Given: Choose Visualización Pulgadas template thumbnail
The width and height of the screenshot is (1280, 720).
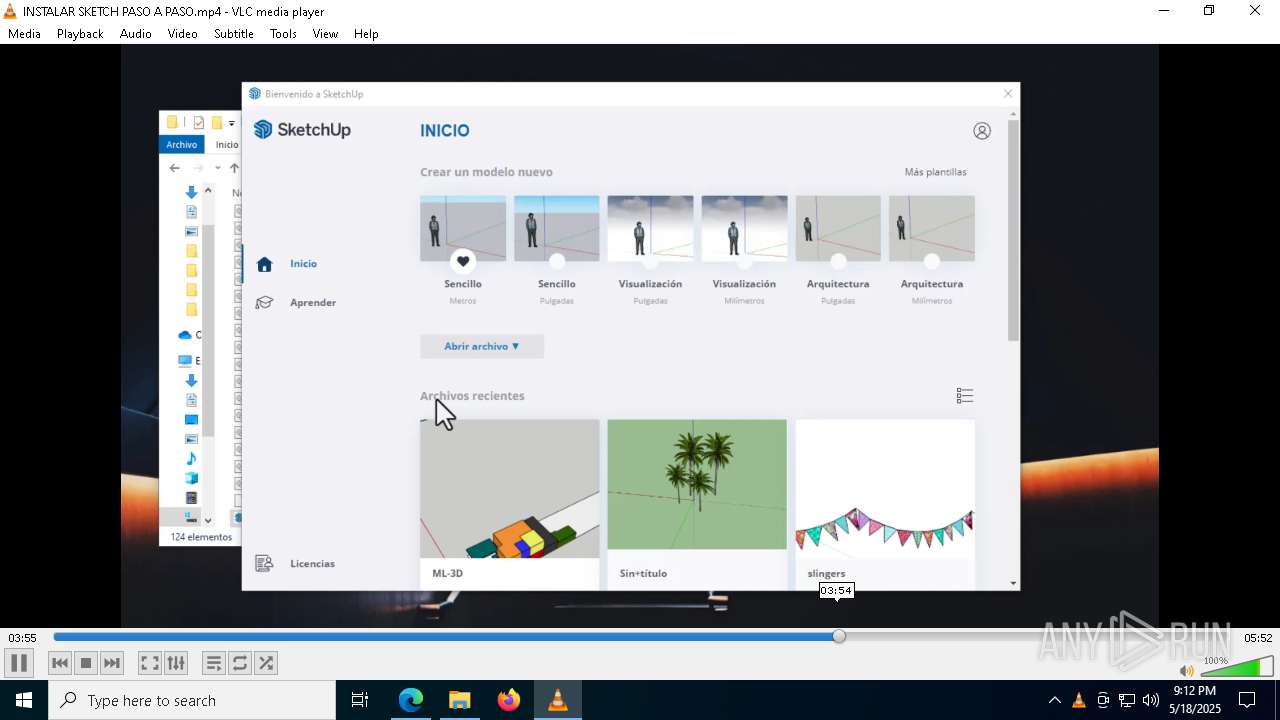Looking at the screenshot, I should [x=650, y=228].
